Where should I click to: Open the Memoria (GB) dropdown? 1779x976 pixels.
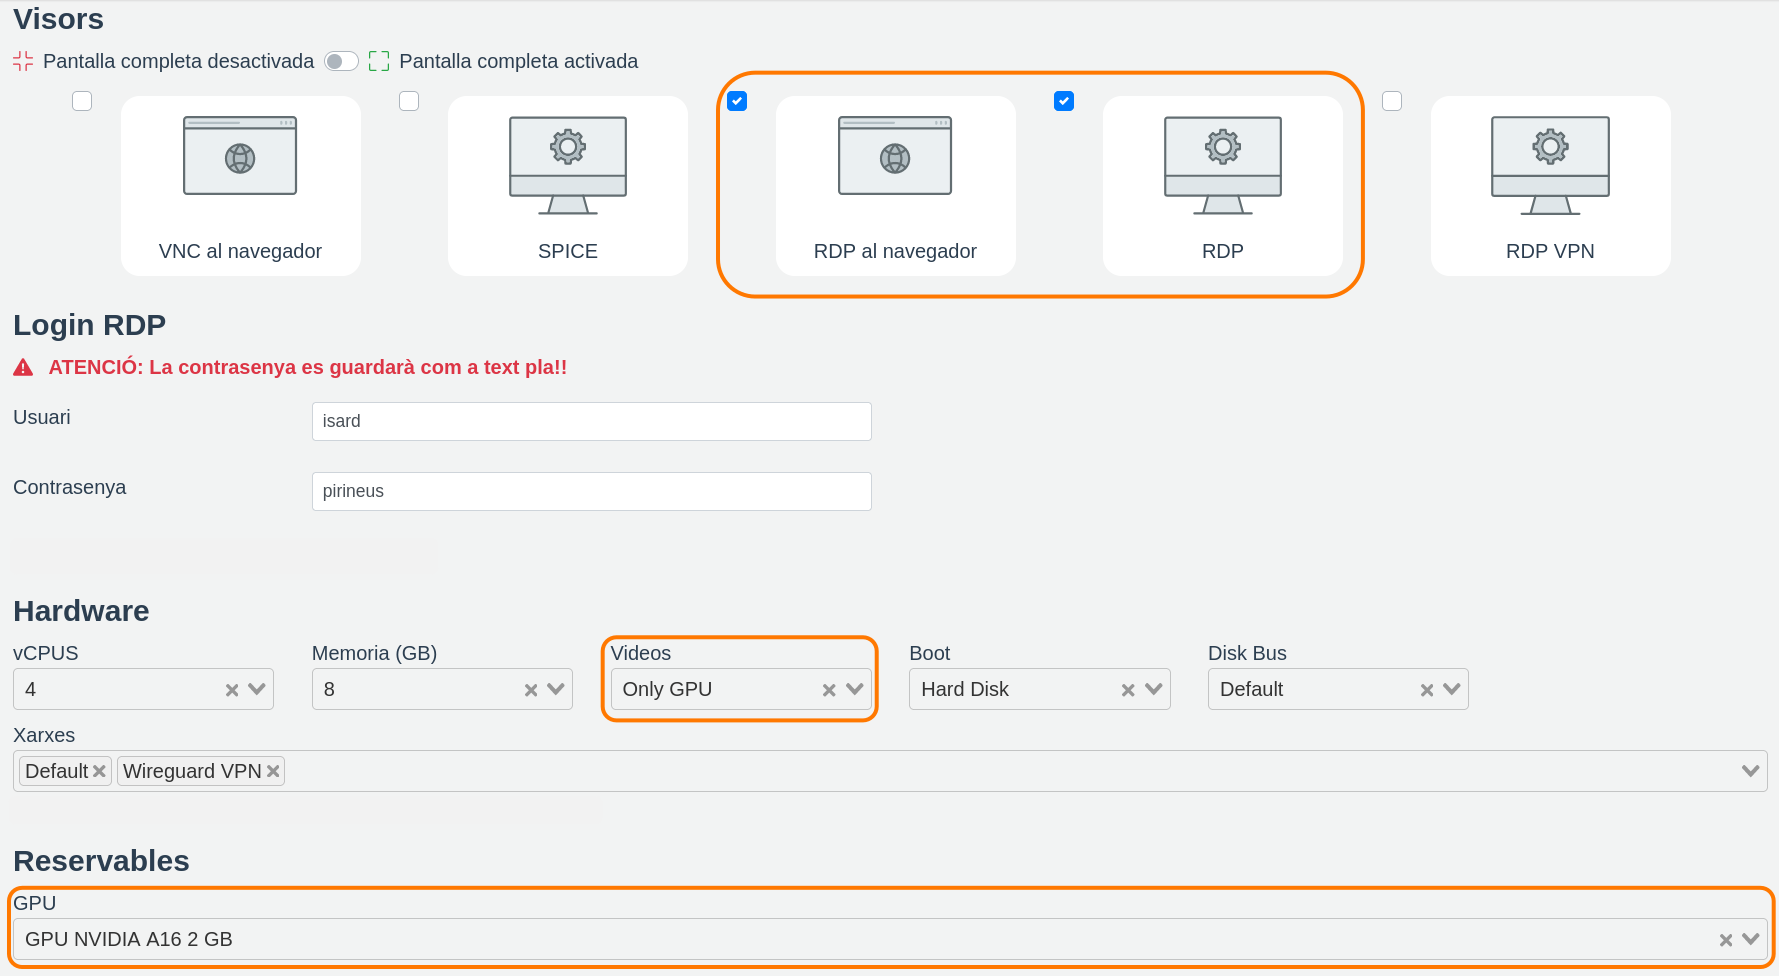[x=556, y=689]
